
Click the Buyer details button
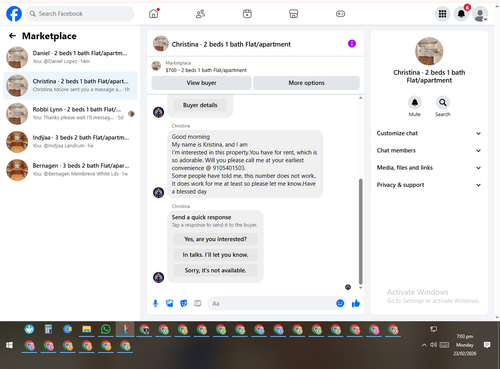point(200,105)
